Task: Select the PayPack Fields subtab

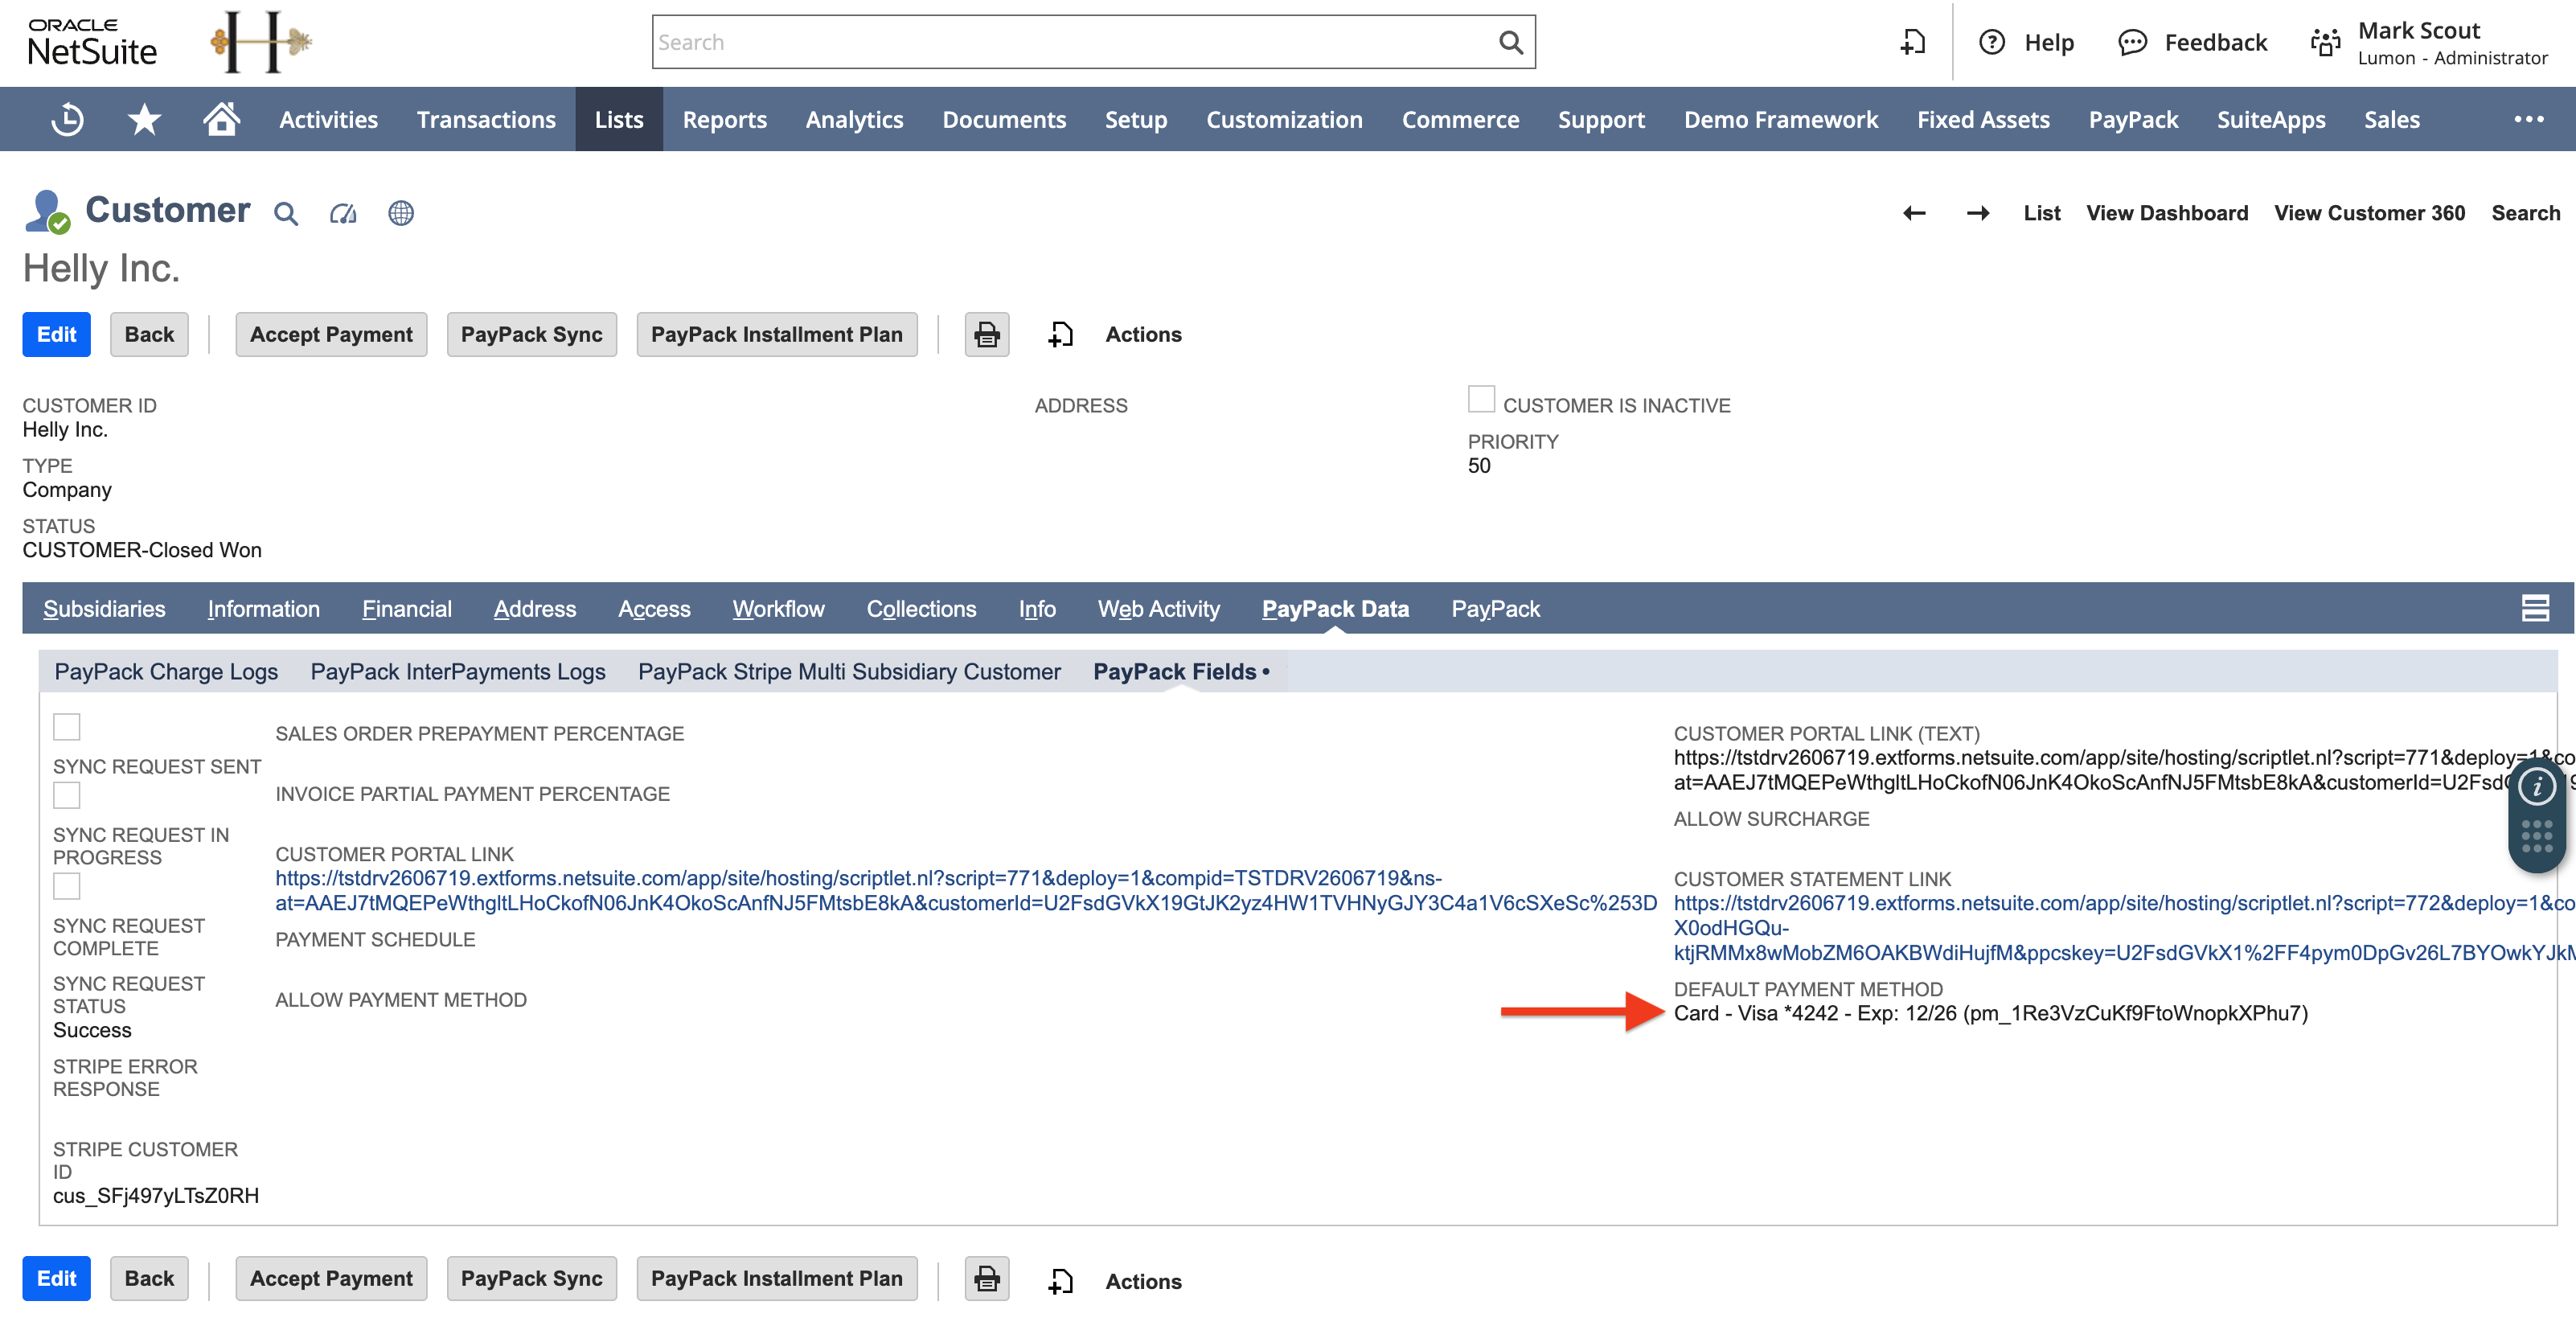Action: coord(1181,671)
